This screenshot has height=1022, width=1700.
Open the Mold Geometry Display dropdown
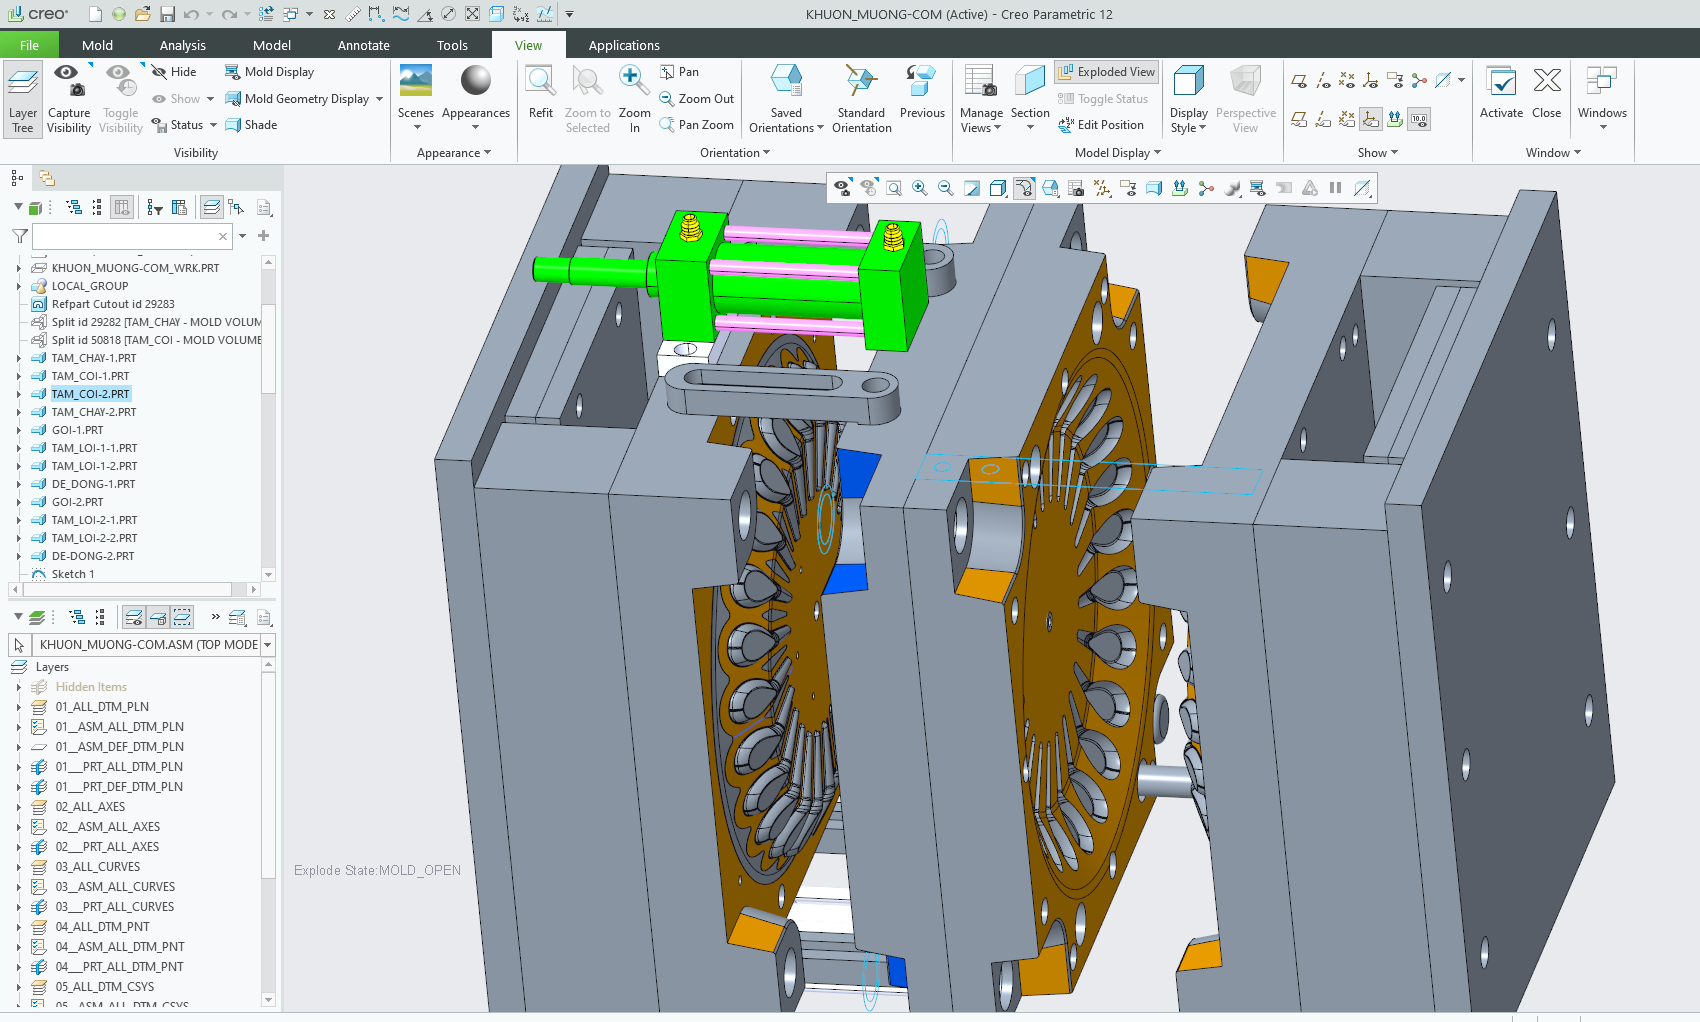click(x=380, y=99)
